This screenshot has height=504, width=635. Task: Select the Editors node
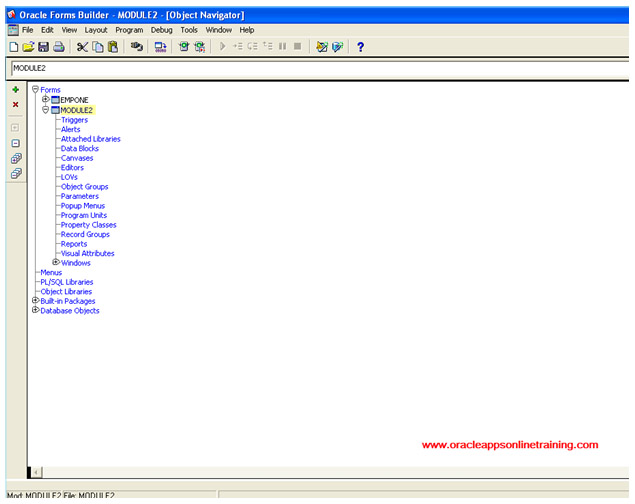[72, 167]
